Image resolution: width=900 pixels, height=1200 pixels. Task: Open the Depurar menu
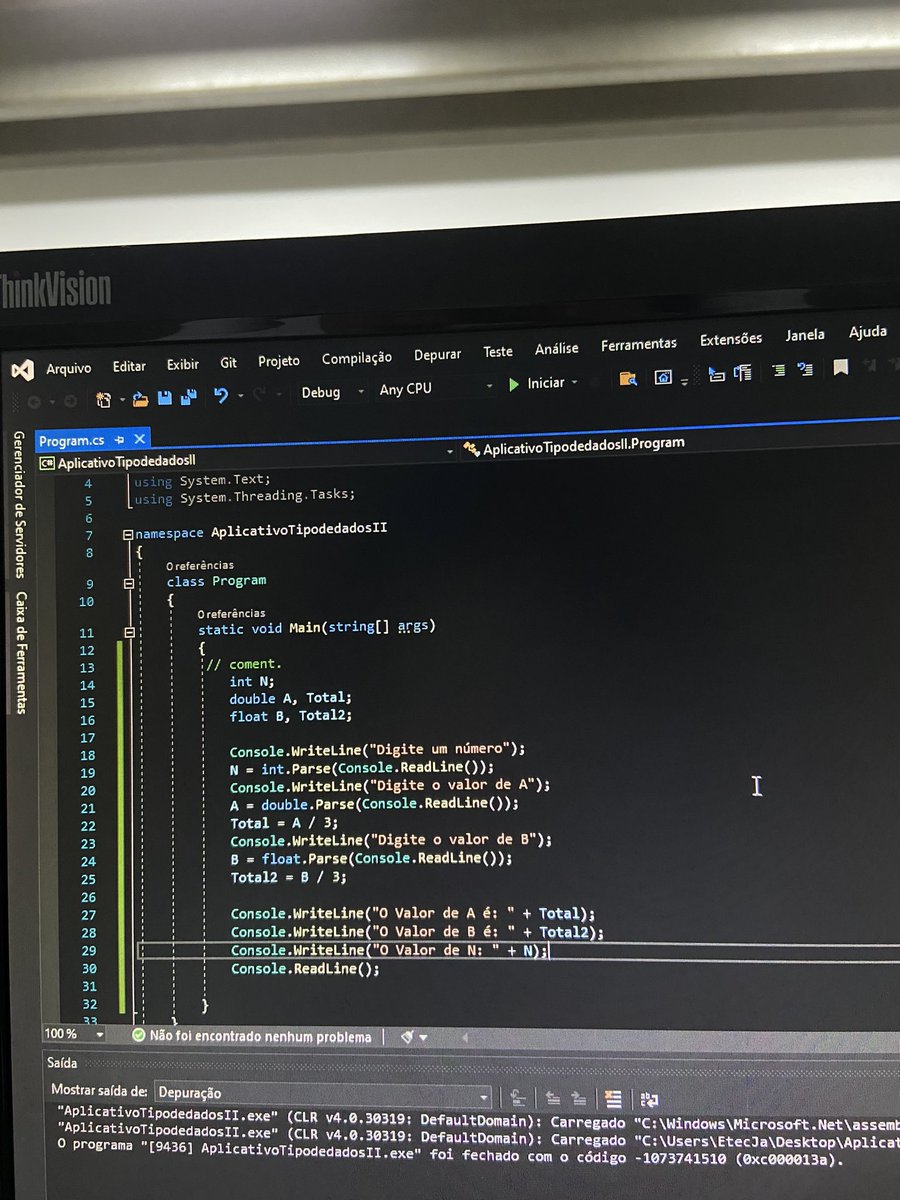click(x=438, y=354)
